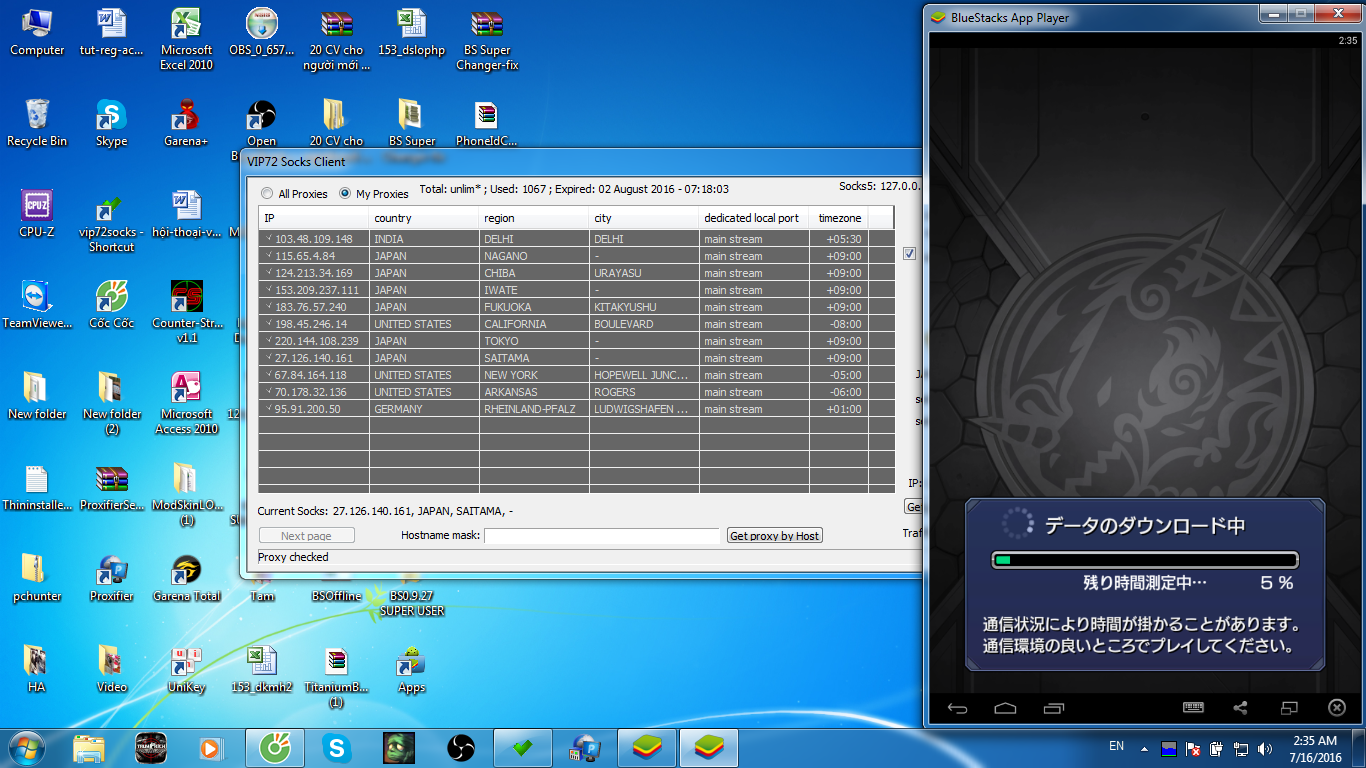Click the timezone column header
The height and width of the screenshot is (768, 1366).
(839, 218)
